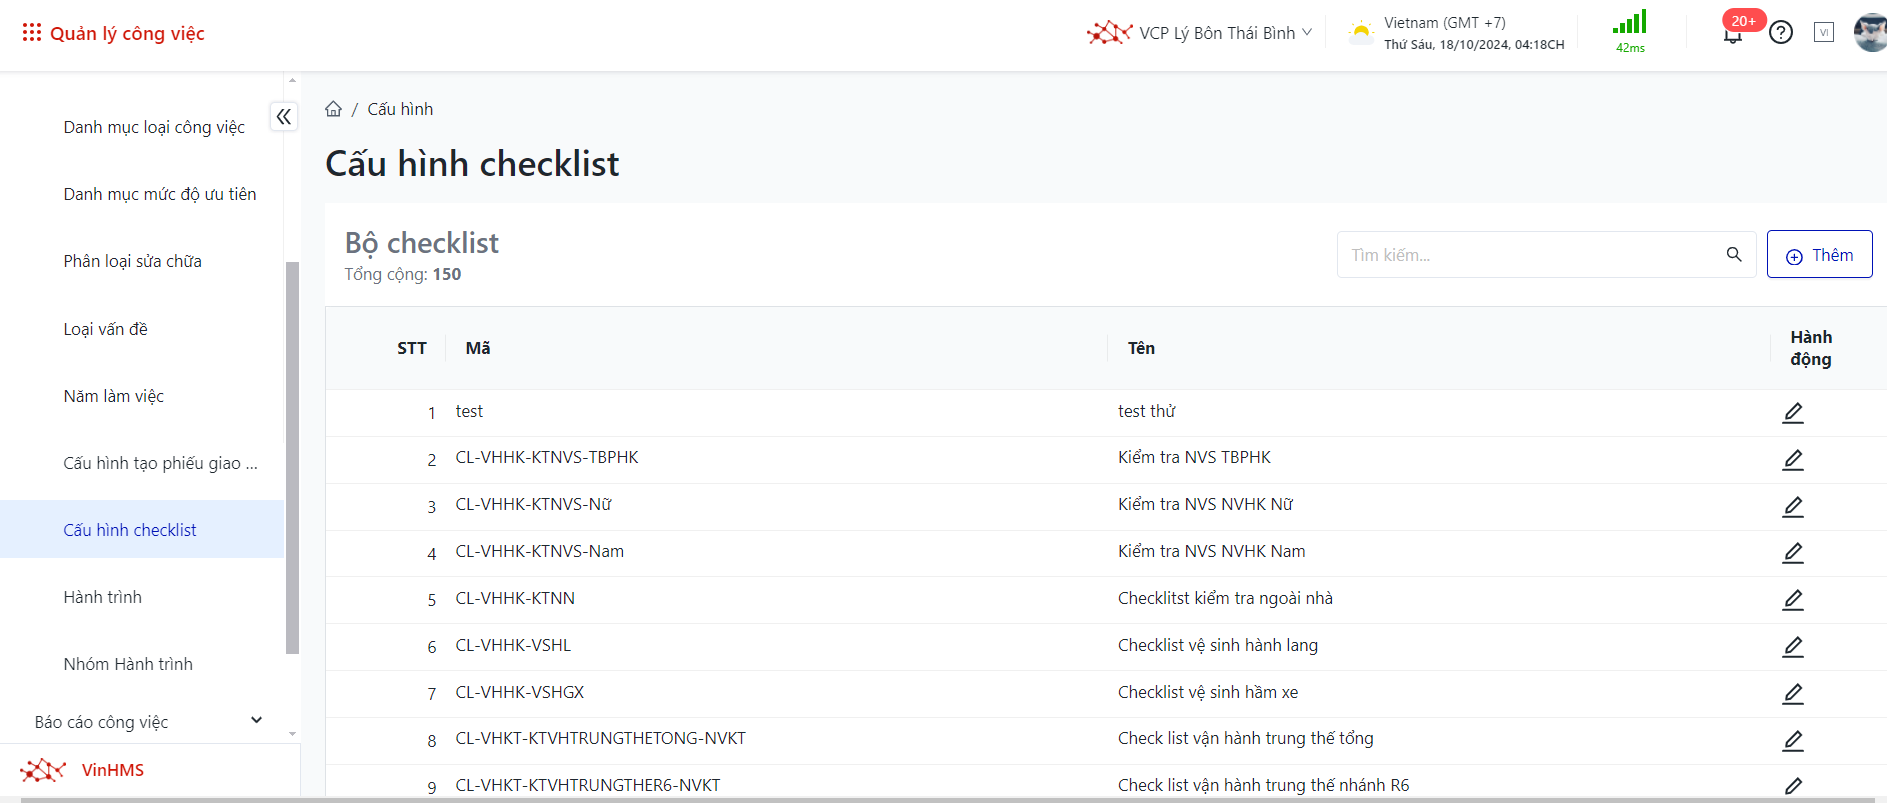Viewport: 1887px width, 803px height.
Task: Click 'Check list vận hành trung thế tổng'
Action: point(1245,738)
